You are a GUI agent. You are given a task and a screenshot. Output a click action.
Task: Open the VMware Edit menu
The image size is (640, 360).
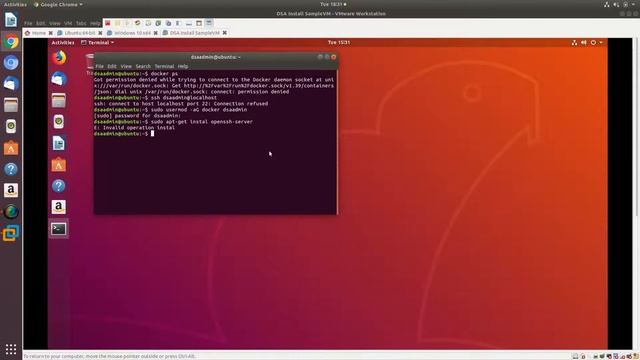40,23
